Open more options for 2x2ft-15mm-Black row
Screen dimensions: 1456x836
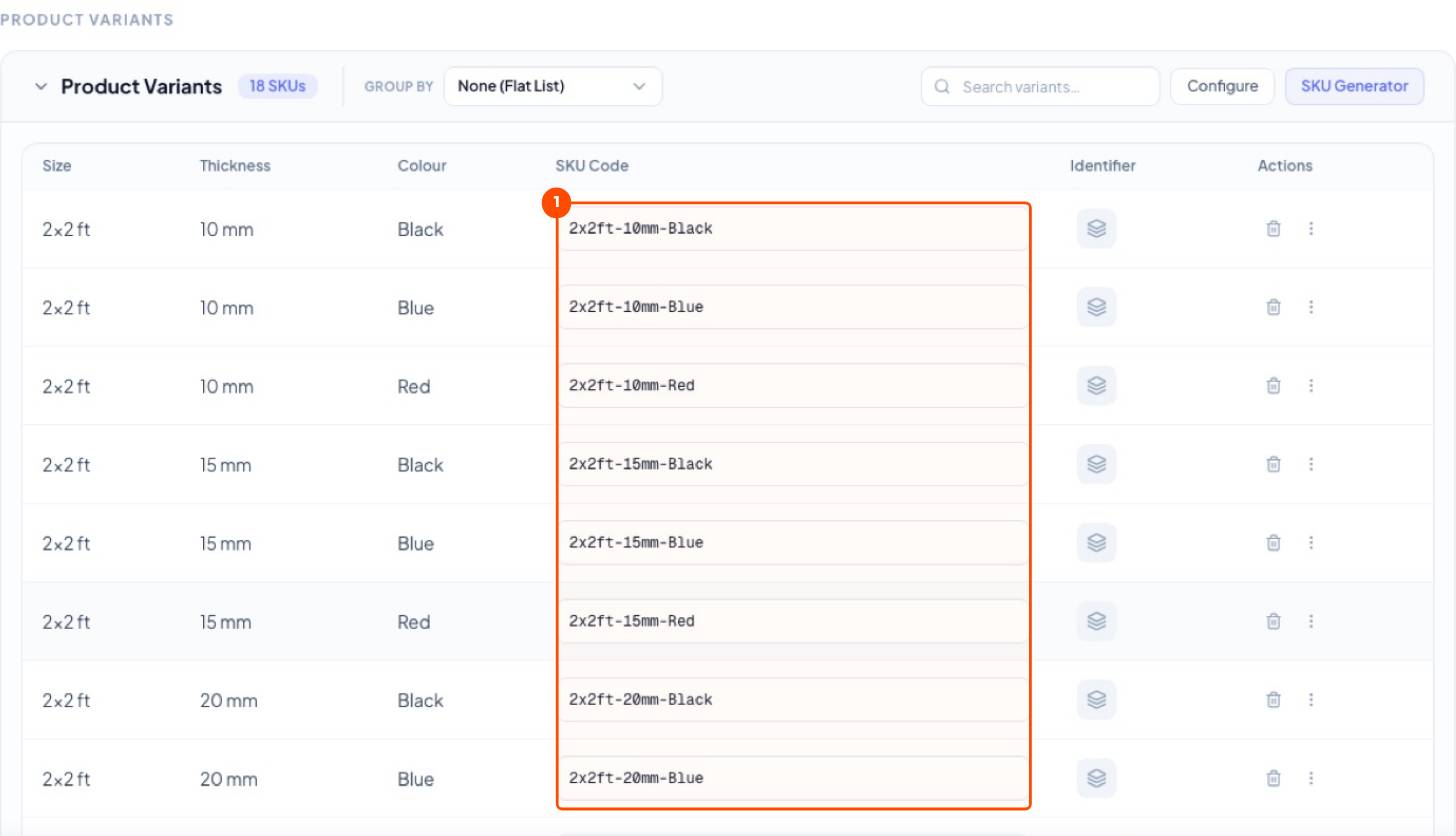click(1310, 464)
